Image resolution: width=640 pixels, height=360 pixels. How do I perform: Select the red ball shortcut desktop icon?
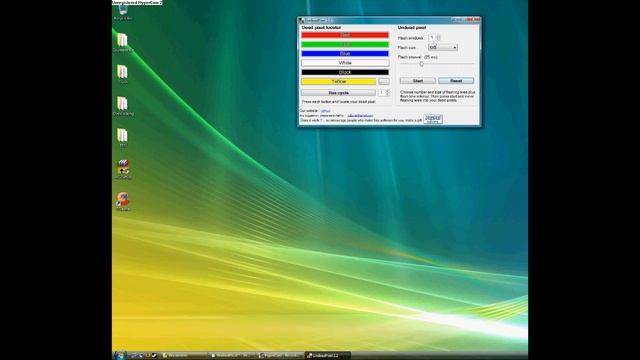123,202
